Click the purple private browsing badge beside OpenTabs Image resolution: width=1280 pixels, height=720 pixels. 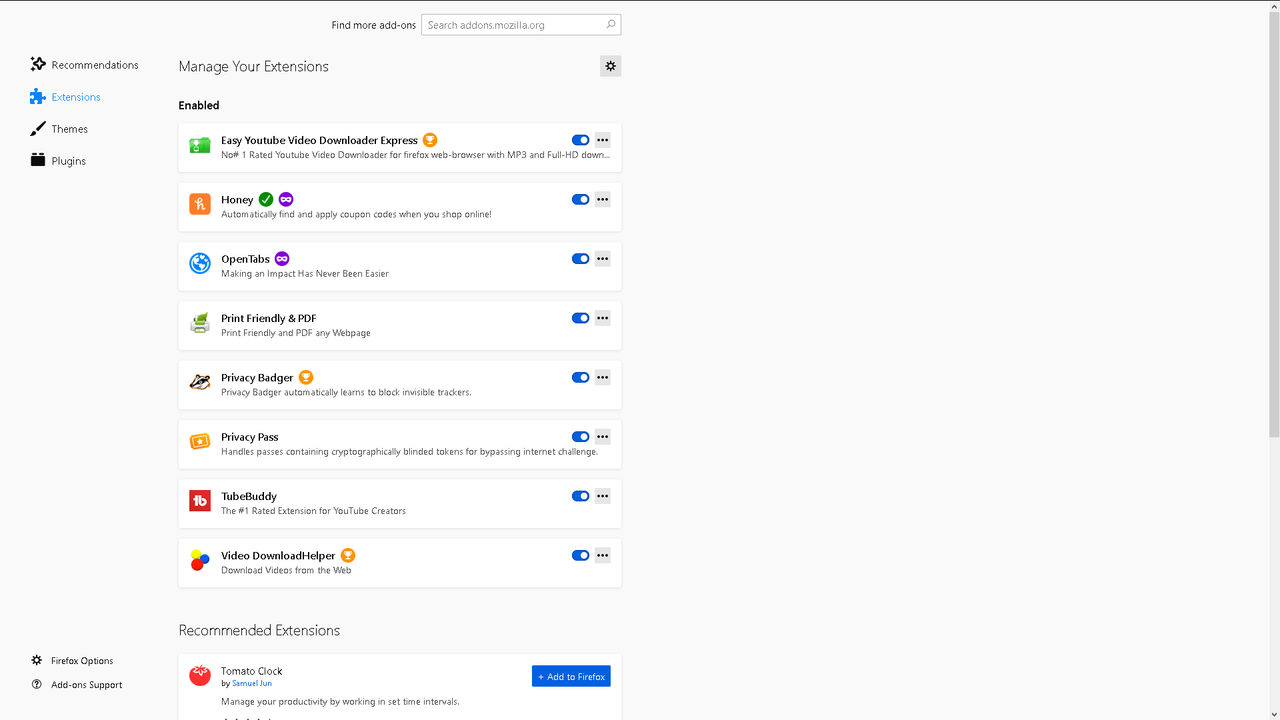click(282, 259)
